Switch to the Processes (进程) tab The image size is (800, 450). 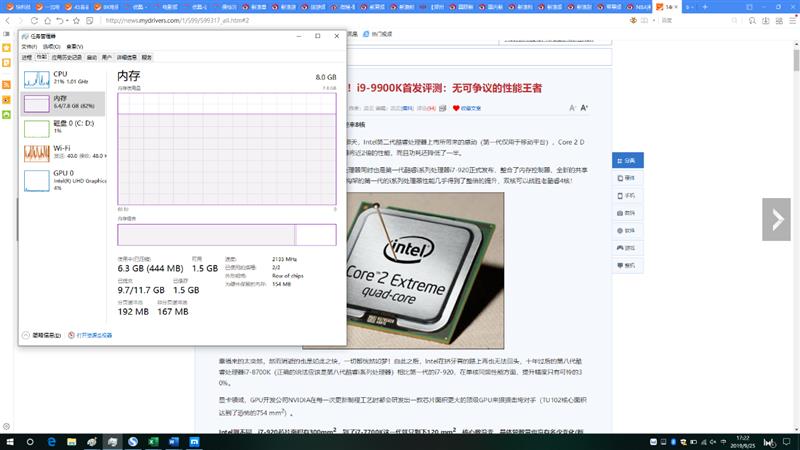[27, 57]
